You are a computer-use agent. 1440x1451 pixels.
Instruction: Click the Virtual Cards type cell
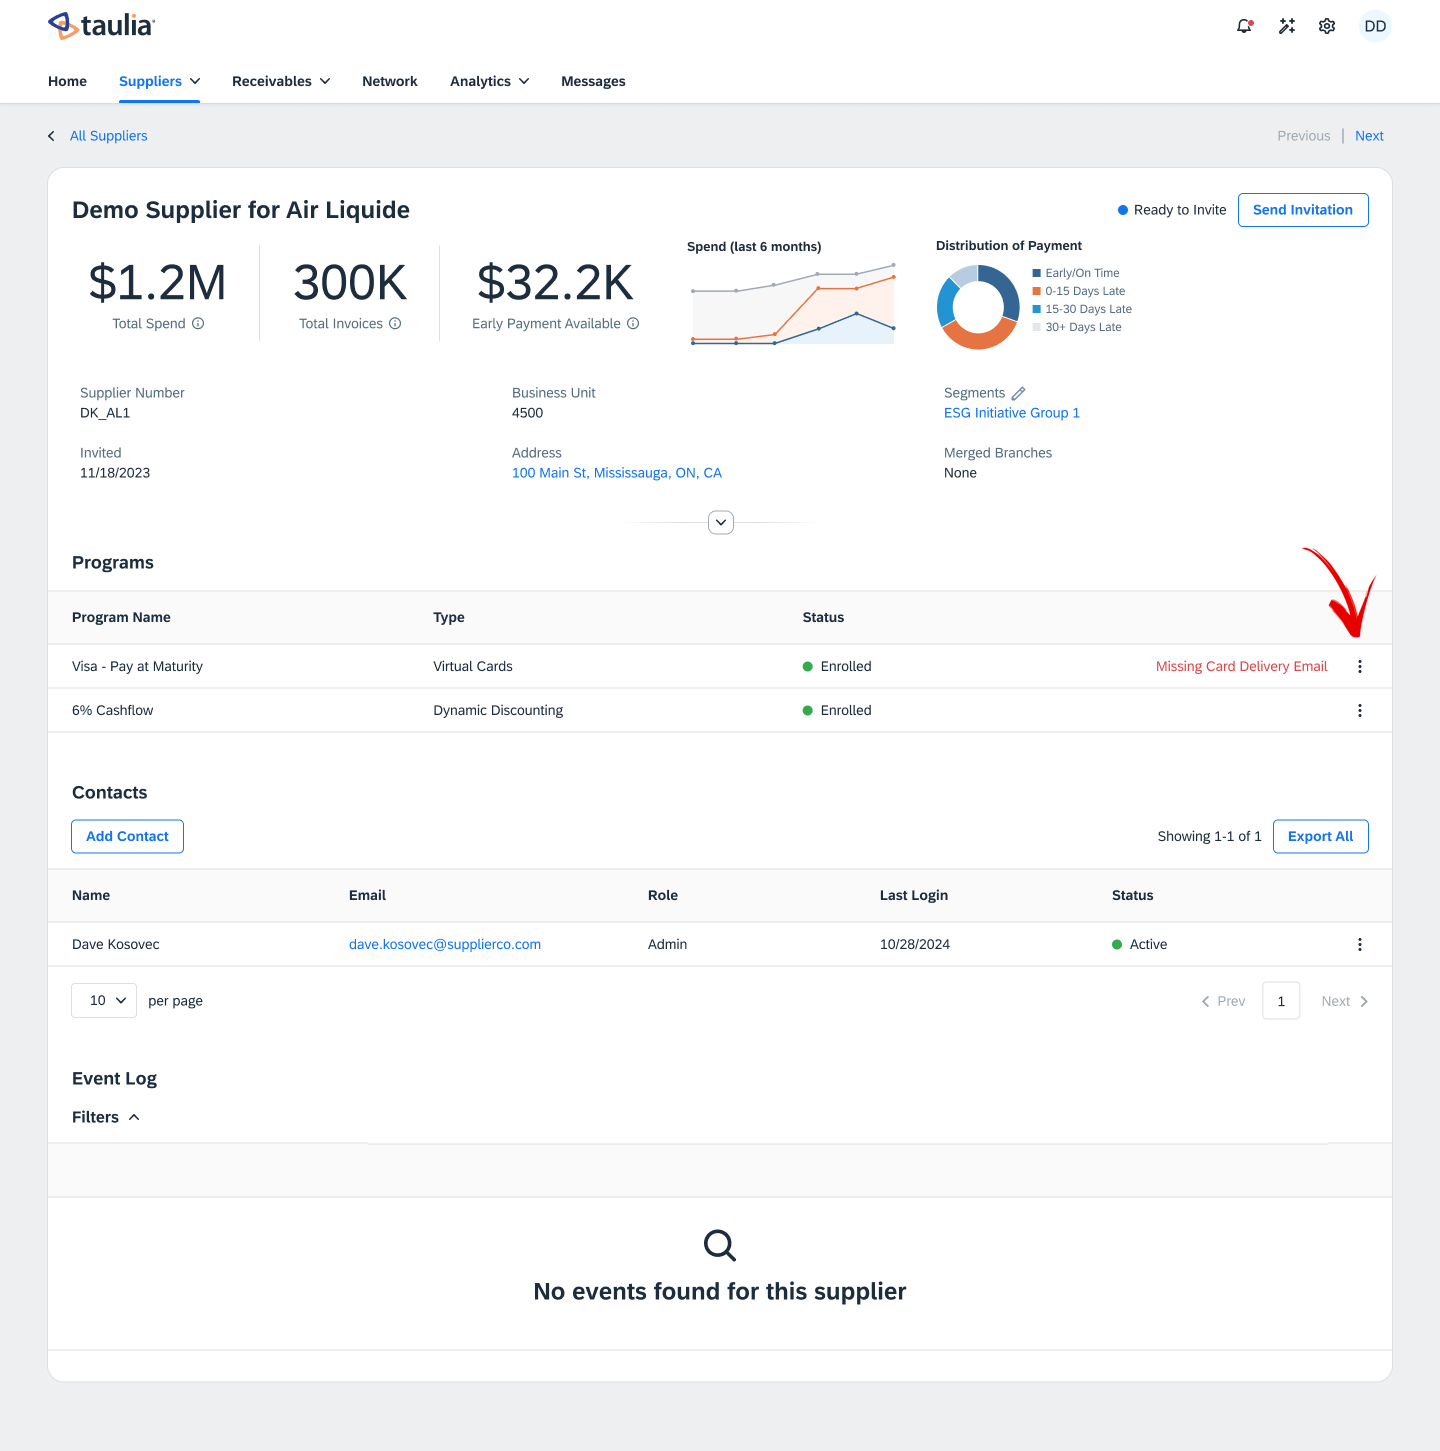pos(473,666)
